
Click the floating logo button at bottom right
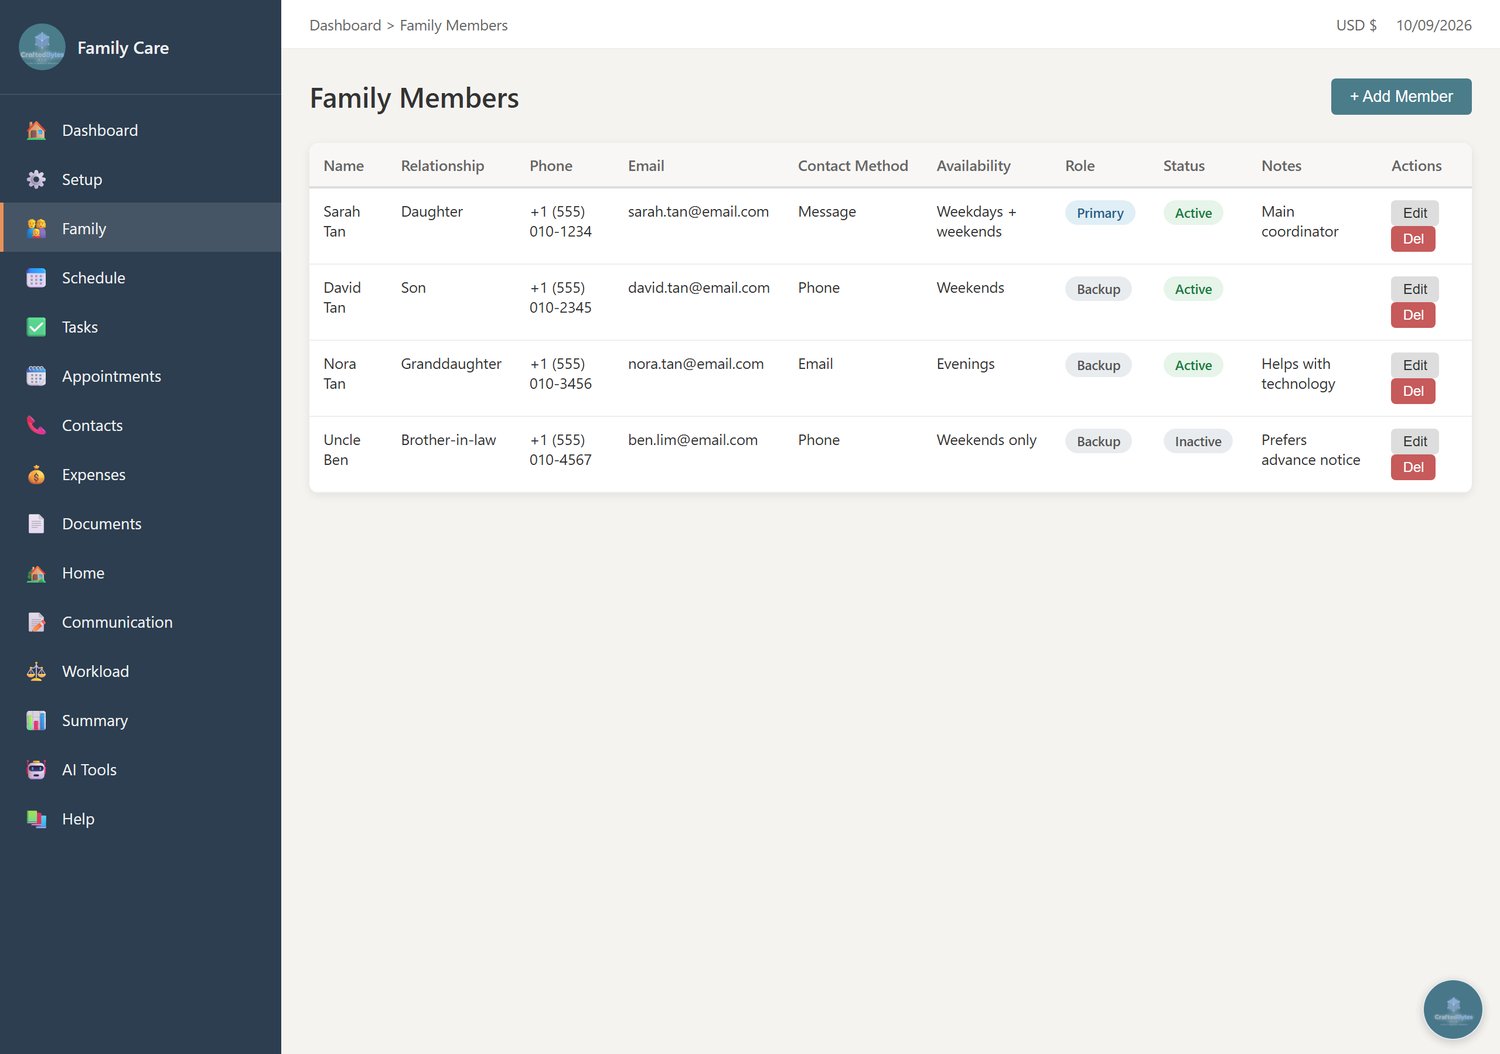click(1452, 1009)
